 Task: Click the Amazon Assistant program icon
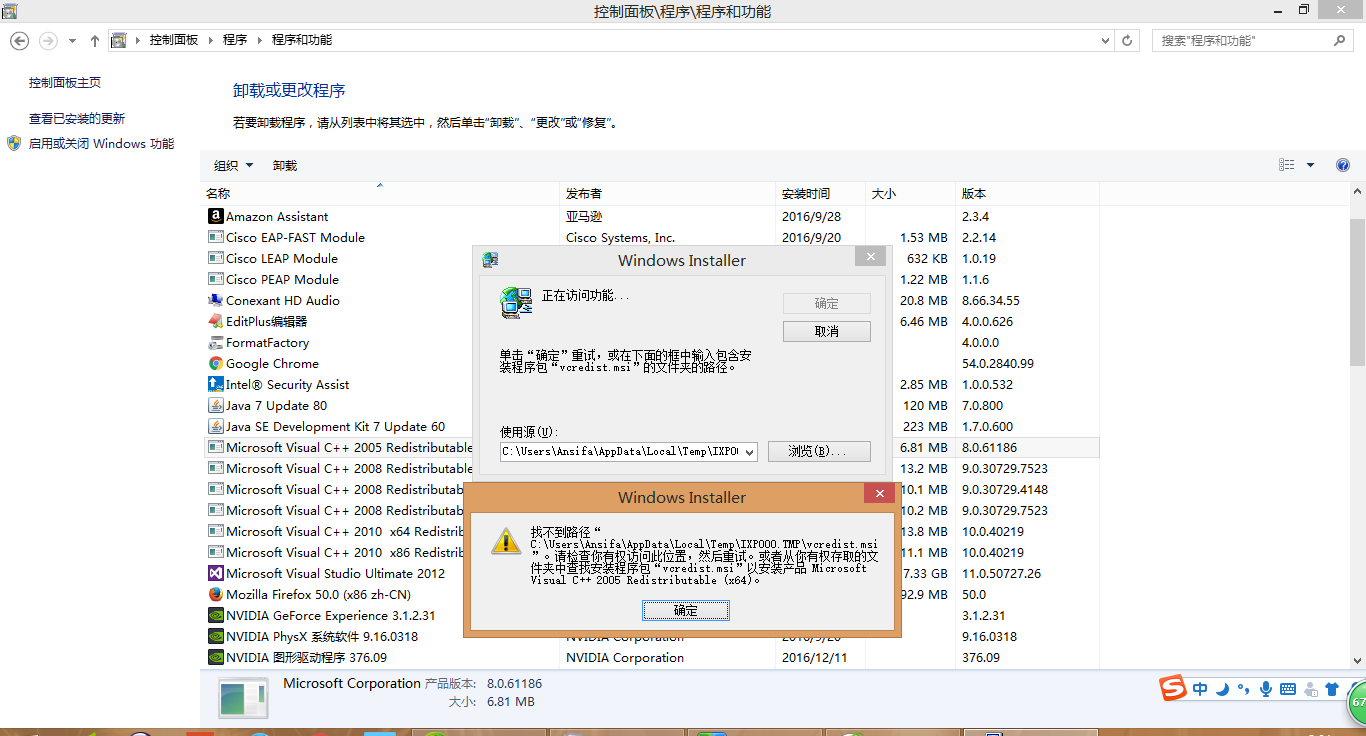[x=215, y=216]
